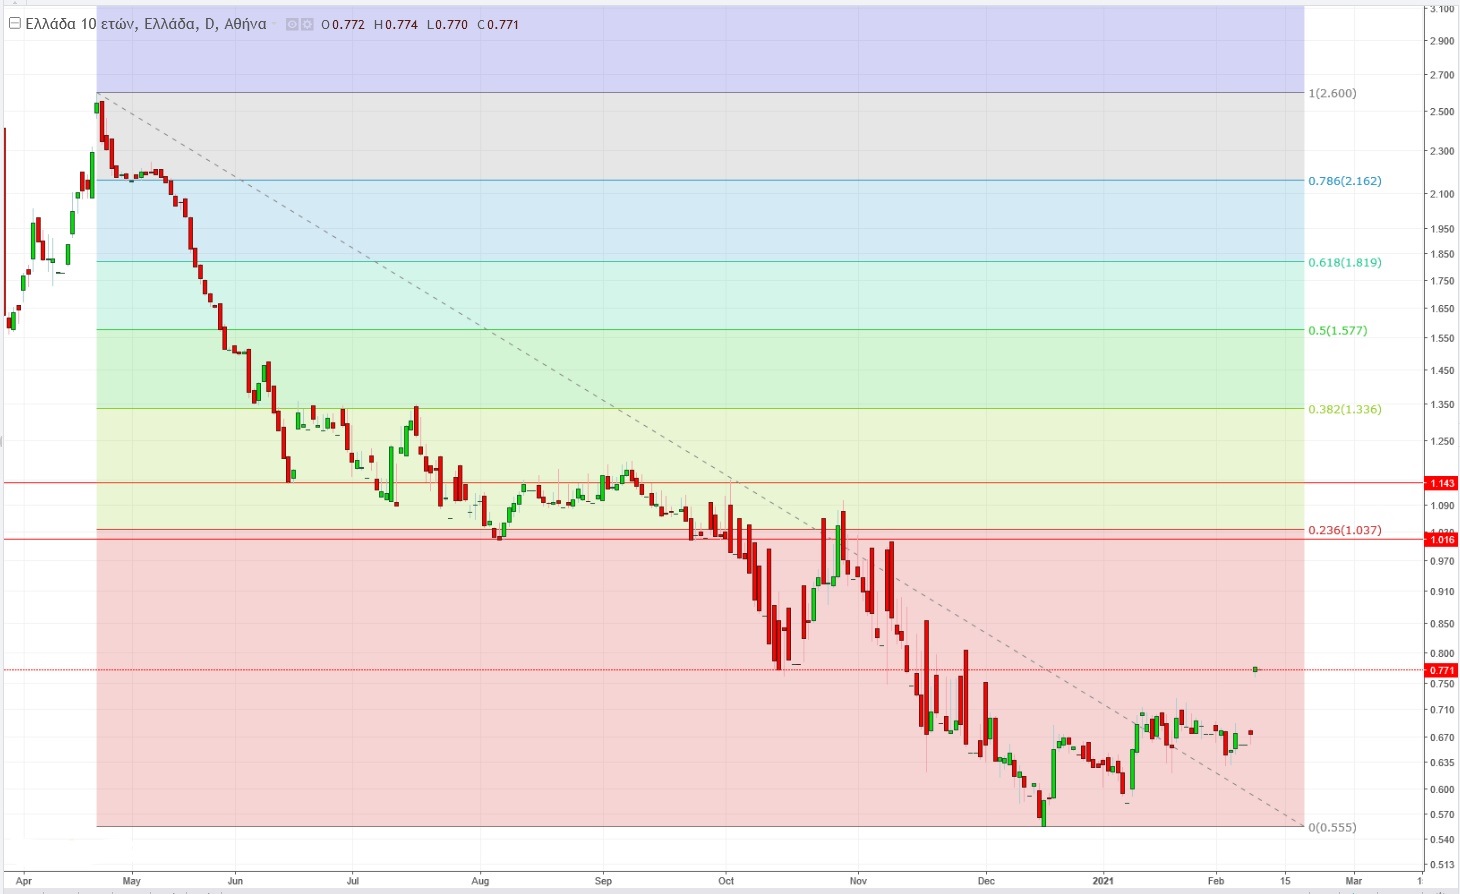
Task: Click the 2.100 value on price scale
Action: point(1441,194)
